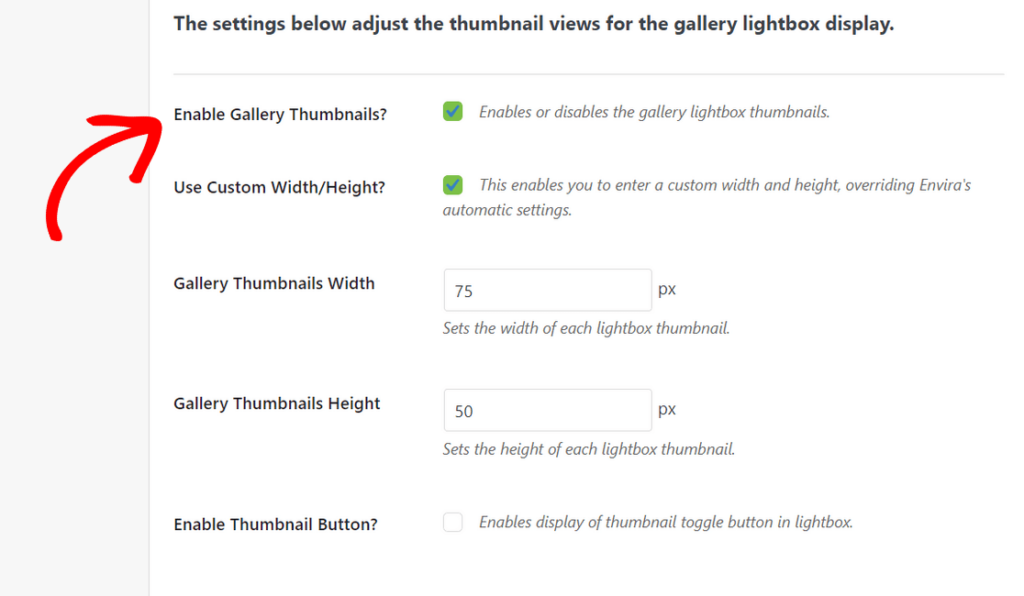Click the Gallery Thumbnails Width input field
Image resolution: width=1024 pixels, height=596 pixels.
(x=547, y=289)
